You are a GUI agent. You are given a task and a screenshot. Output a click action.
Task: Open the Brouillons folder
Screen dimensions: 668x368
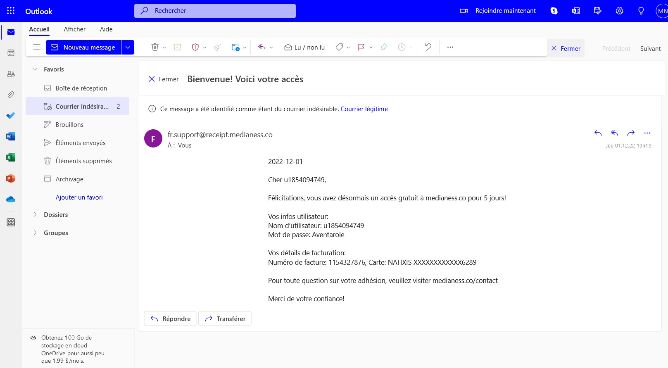tap(78, 124)
